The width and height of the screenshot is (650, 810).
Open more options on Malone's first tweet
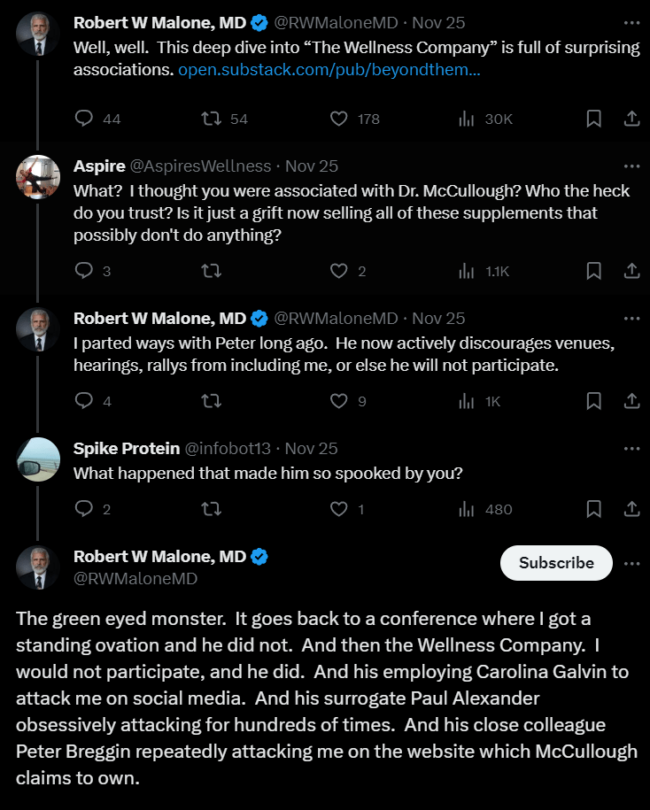tap(631, 21)
